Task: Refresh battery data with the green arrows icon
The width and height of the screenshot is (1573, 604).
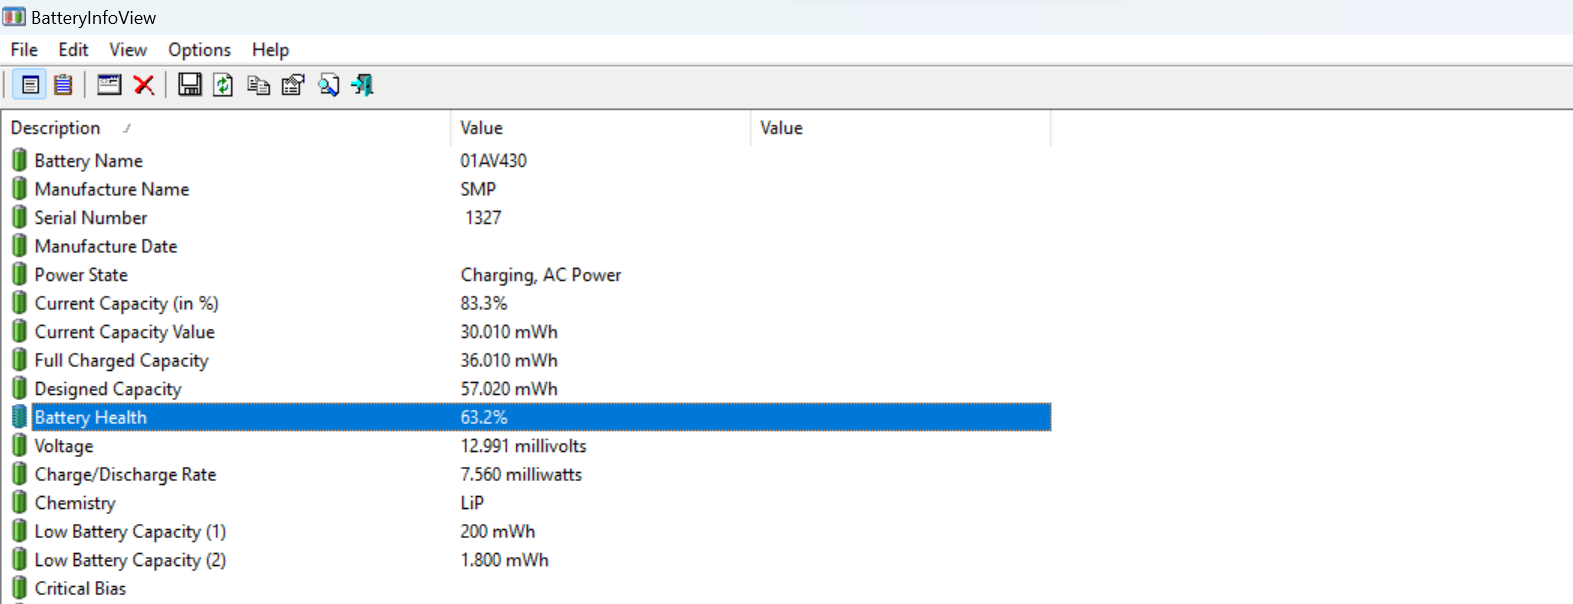Action: click(x=223, y=85)
